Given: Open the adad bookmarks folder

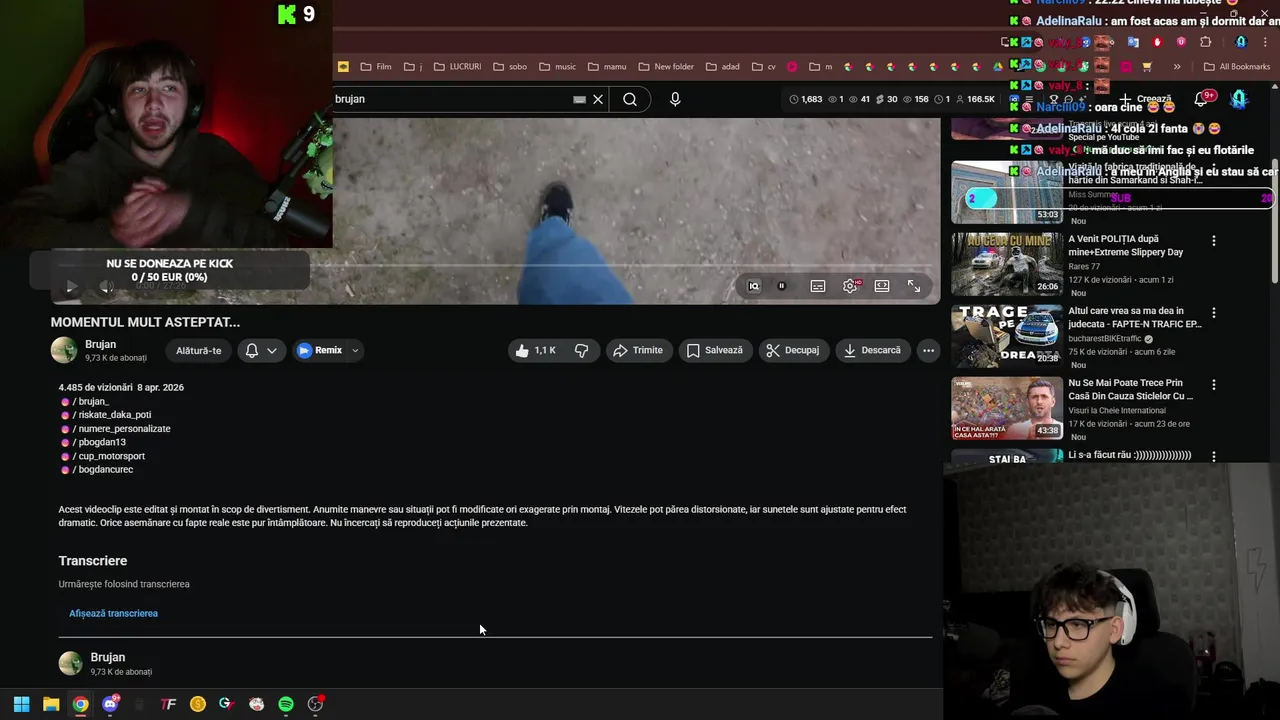Looking at the screenshot, I should coord(722,67).
